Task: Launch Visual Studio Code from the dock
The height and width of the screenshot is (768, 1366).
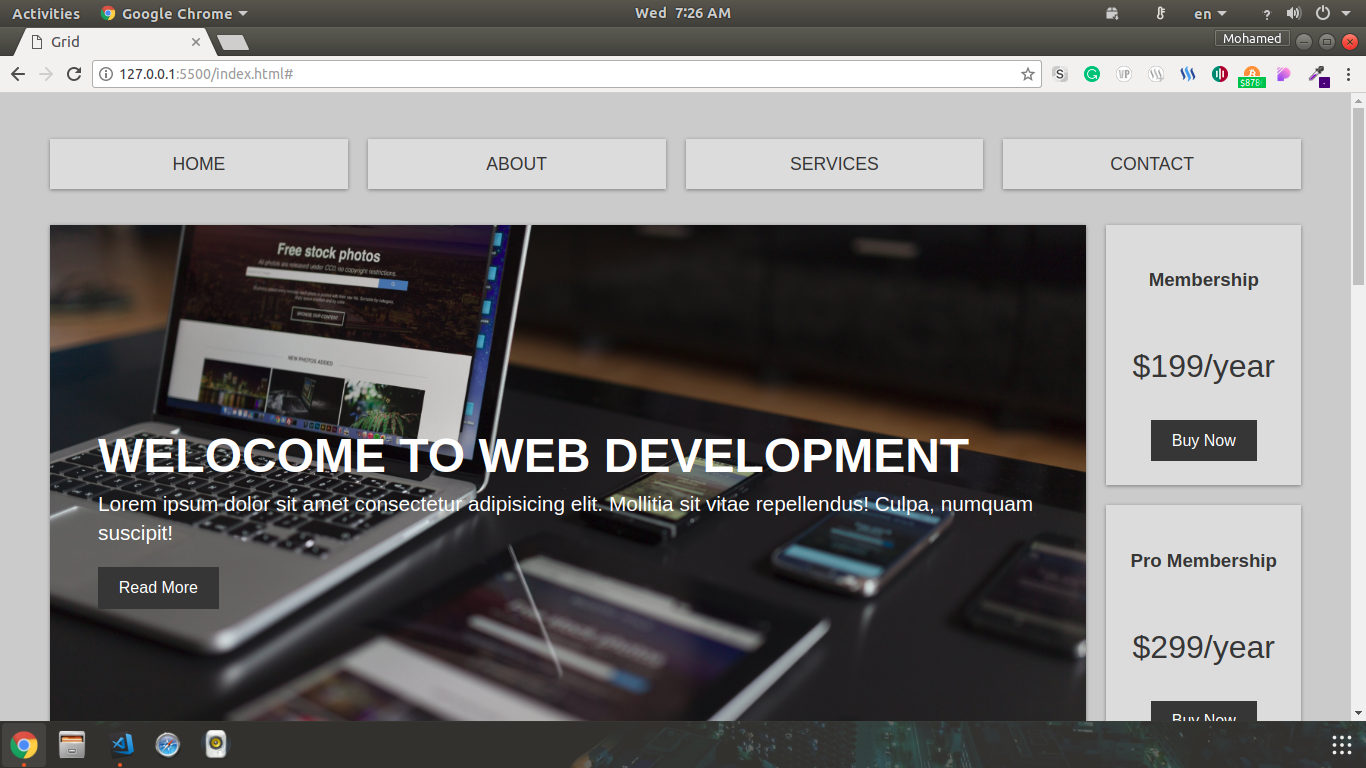Action: click(119, 744)
